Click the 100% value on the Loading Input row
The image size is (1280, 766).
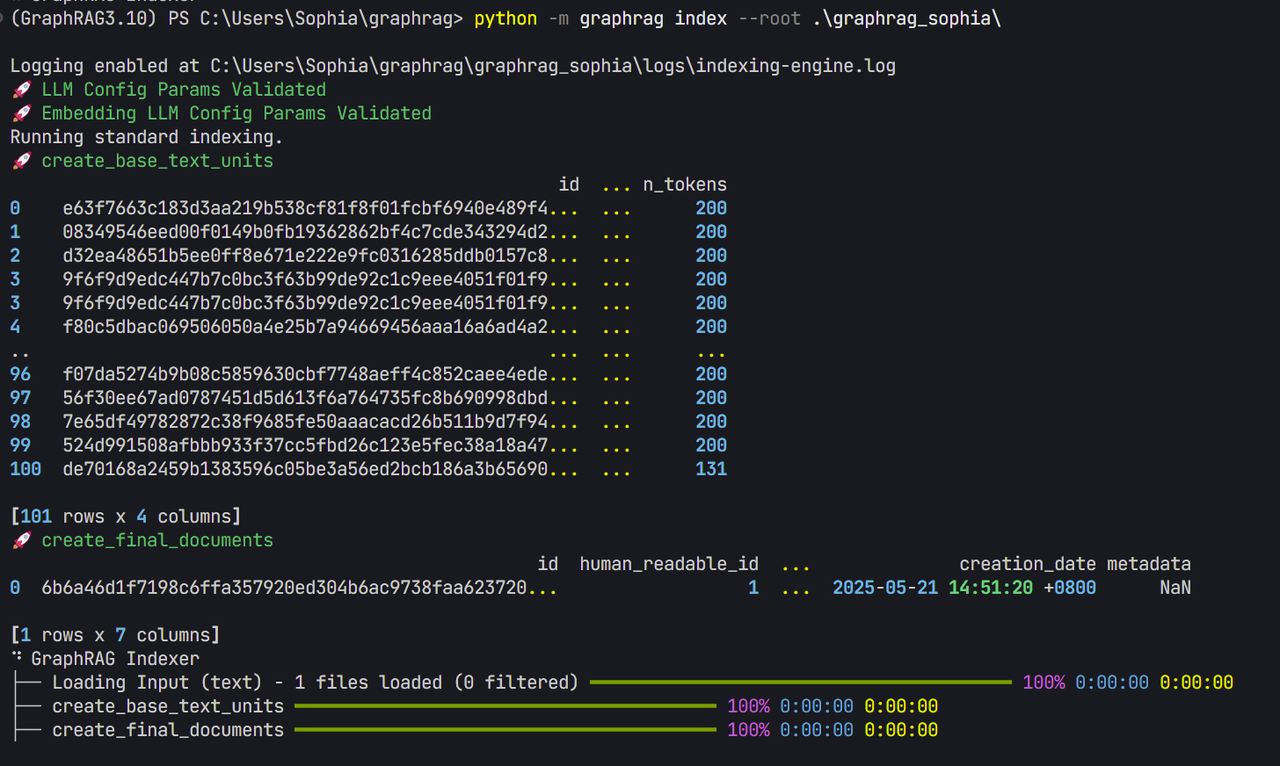coord(1044,683)
